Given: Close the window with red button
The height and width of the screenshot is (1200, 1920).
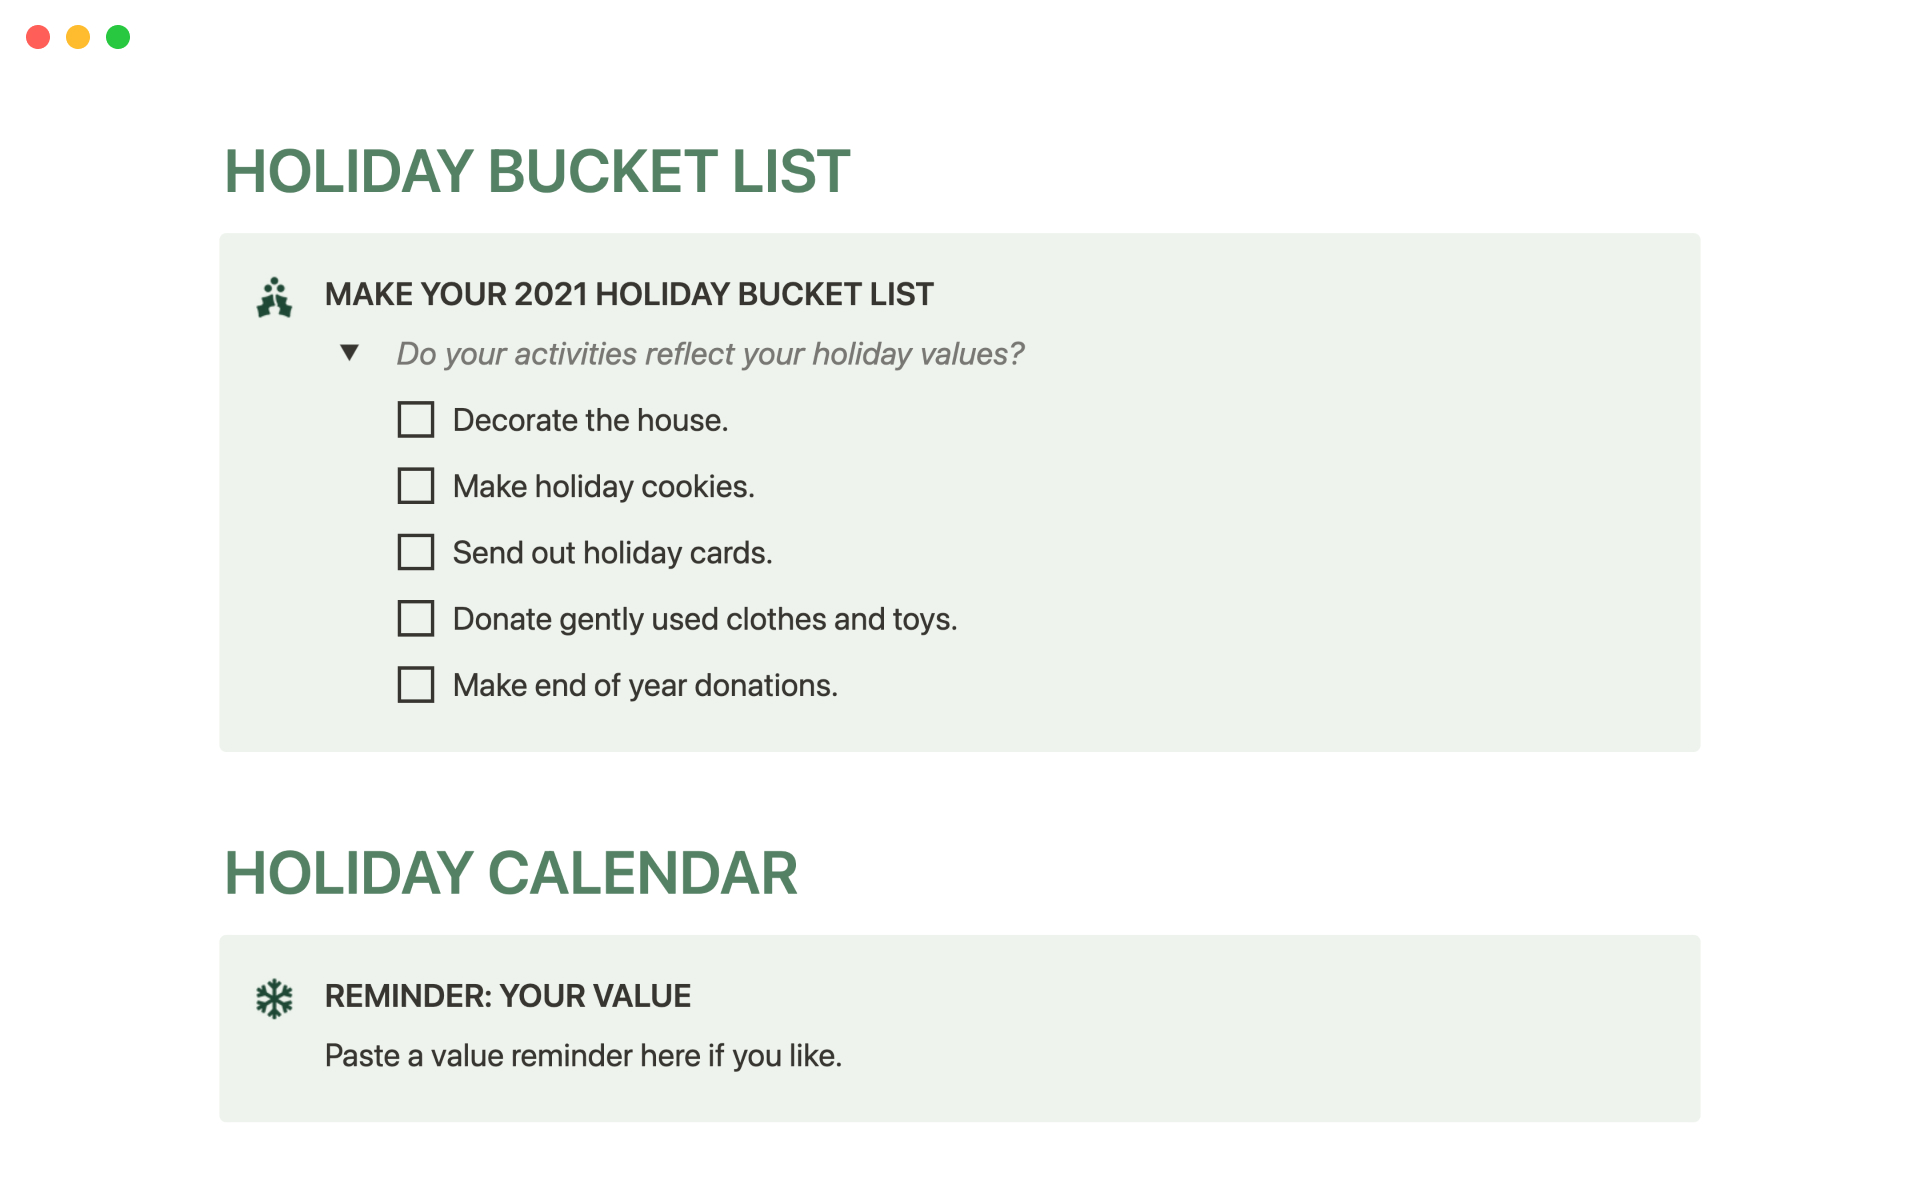Looking at the screenshot, I should pos(38,37).
